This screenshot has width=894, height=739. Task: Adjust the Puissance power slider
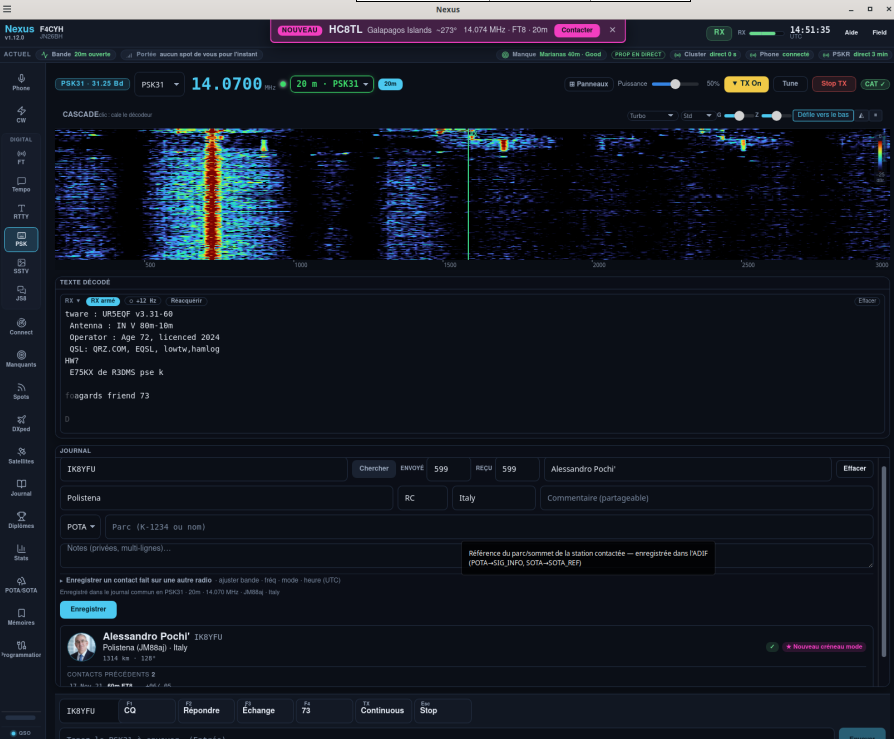click(675, 84)
